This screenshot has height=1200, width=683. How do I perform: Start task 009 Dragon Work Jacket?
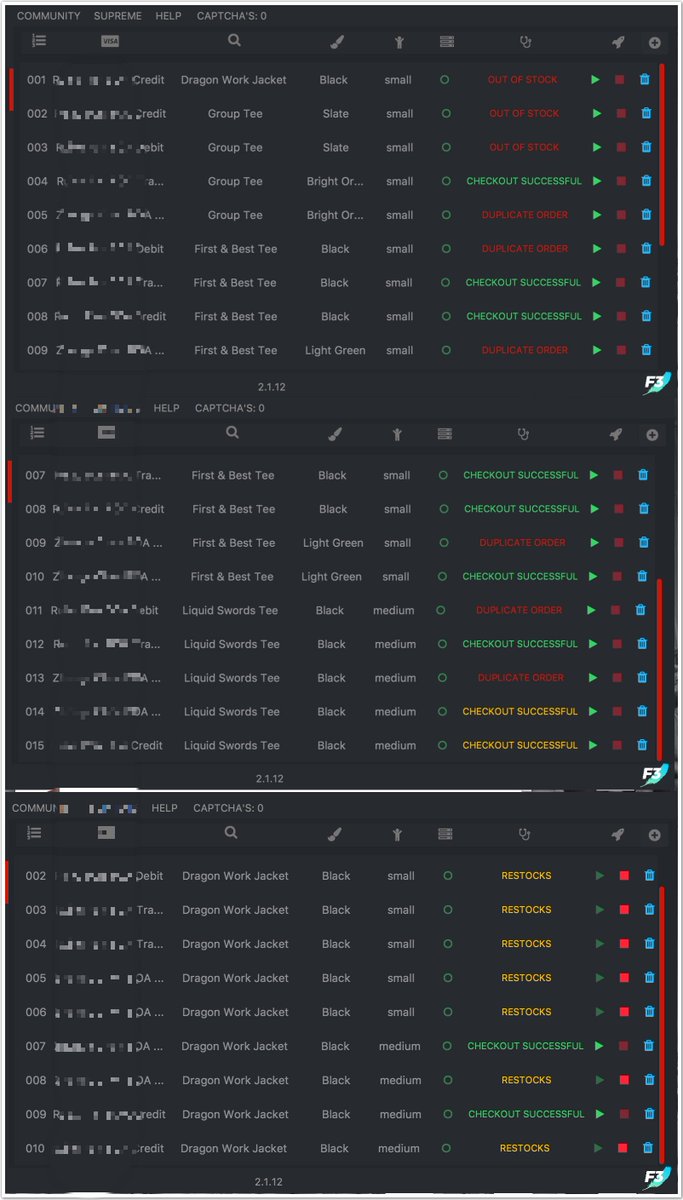(x=600, y=1114)
